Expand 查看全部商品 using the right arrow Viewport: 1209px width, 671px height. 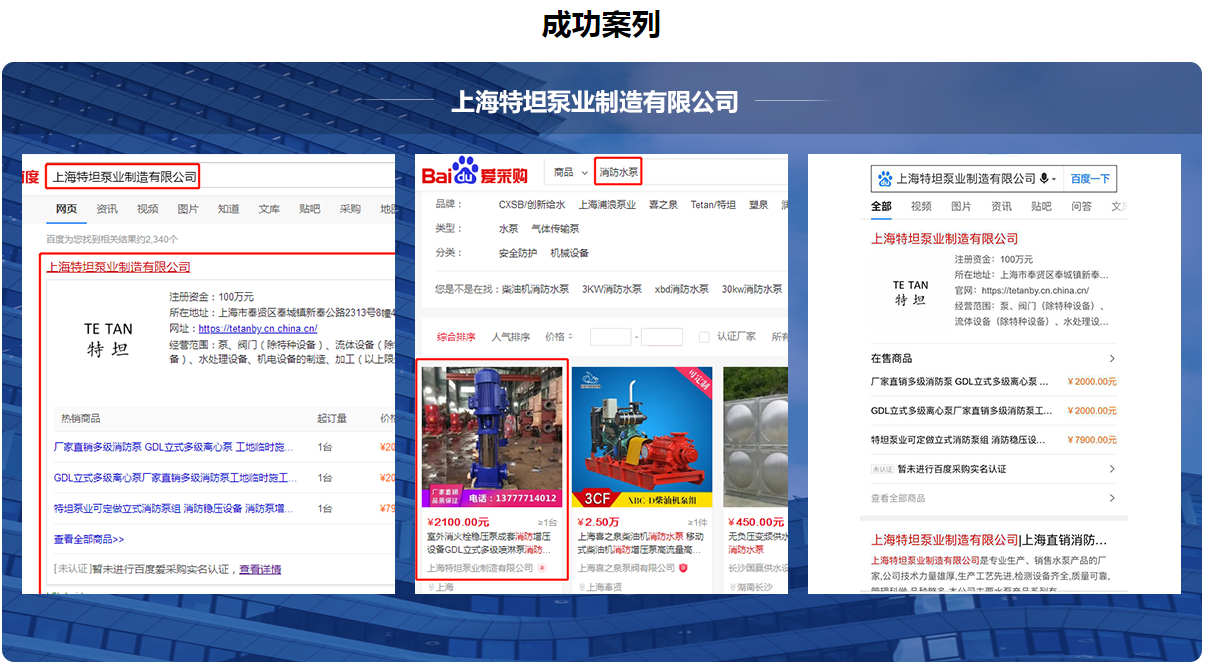1113,497
